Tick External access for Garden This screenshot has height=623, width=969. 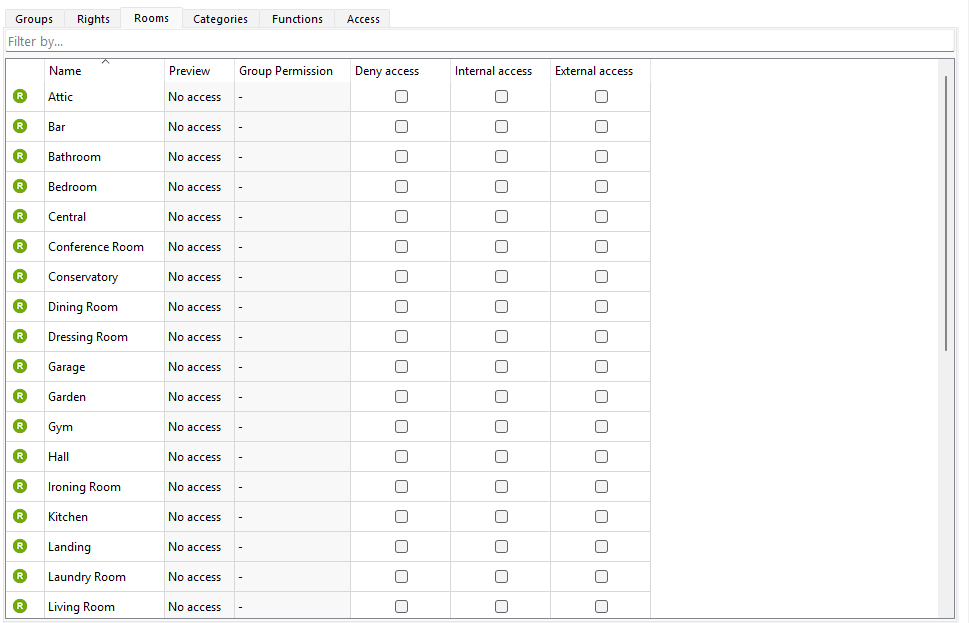pyautogui.click(x=601, y=397)
